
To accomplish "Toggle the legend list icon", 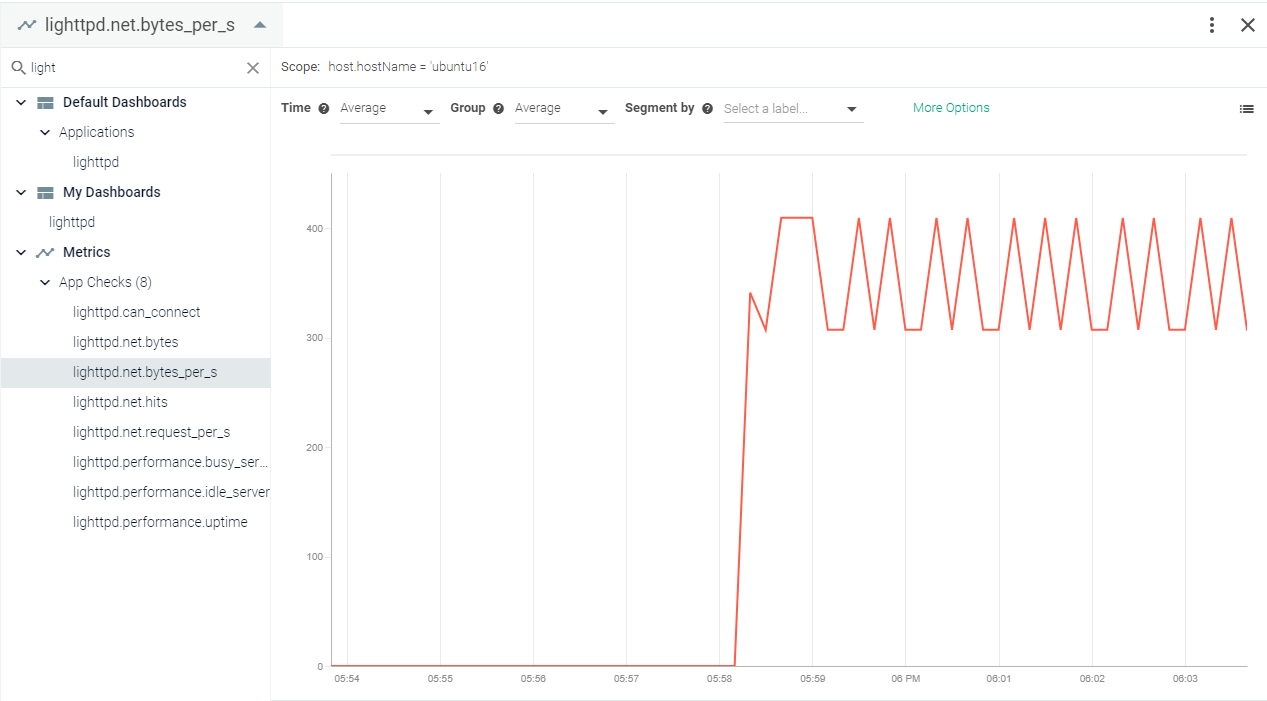I will pos(1246,109).
